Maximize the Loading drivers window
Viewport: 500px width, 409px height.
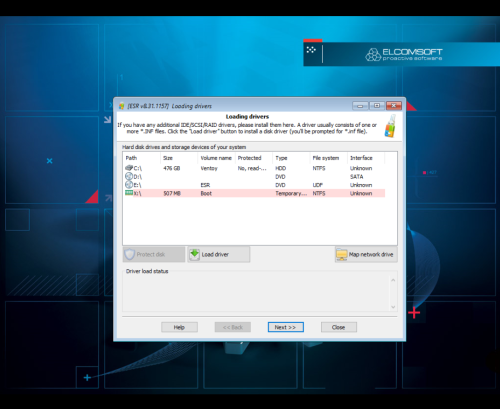click(377, 106)
